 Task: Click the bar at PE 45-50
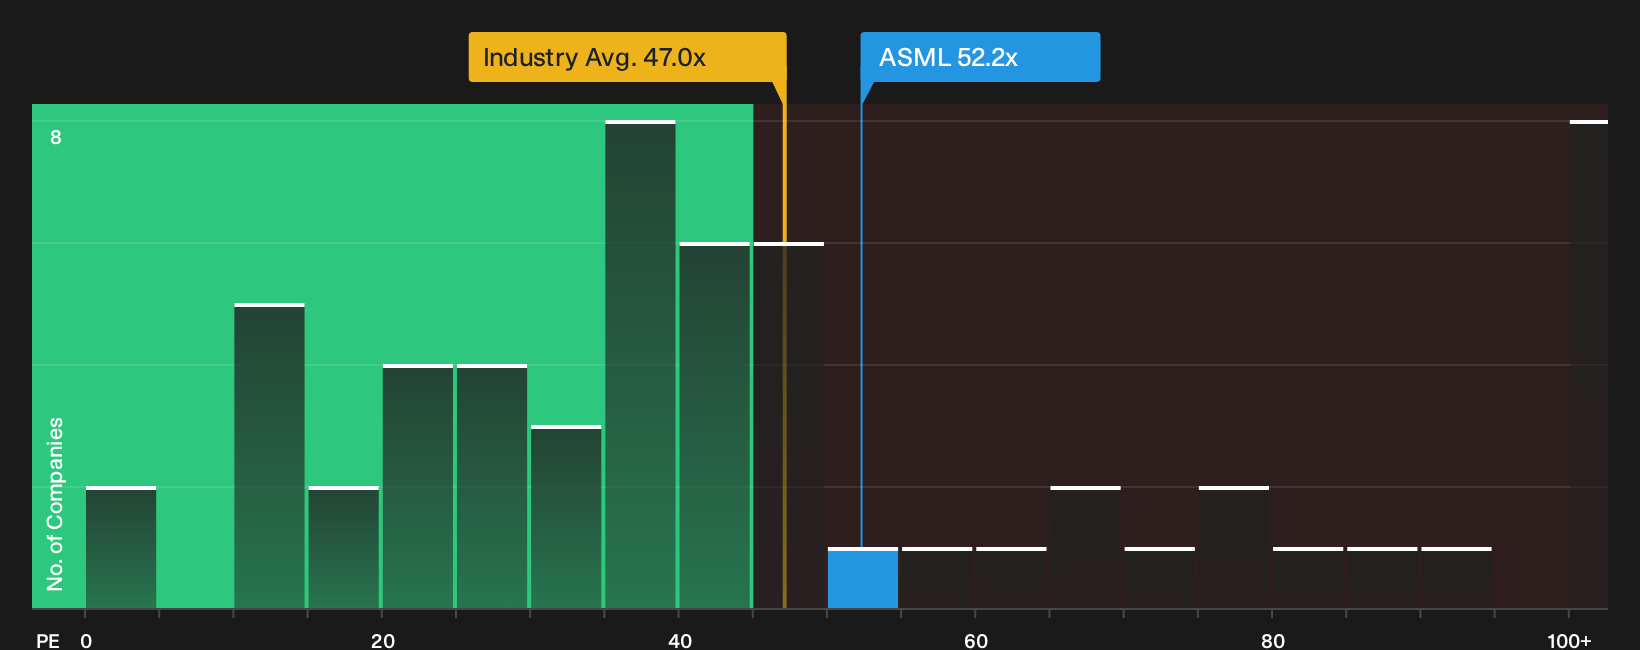point(789,425)
